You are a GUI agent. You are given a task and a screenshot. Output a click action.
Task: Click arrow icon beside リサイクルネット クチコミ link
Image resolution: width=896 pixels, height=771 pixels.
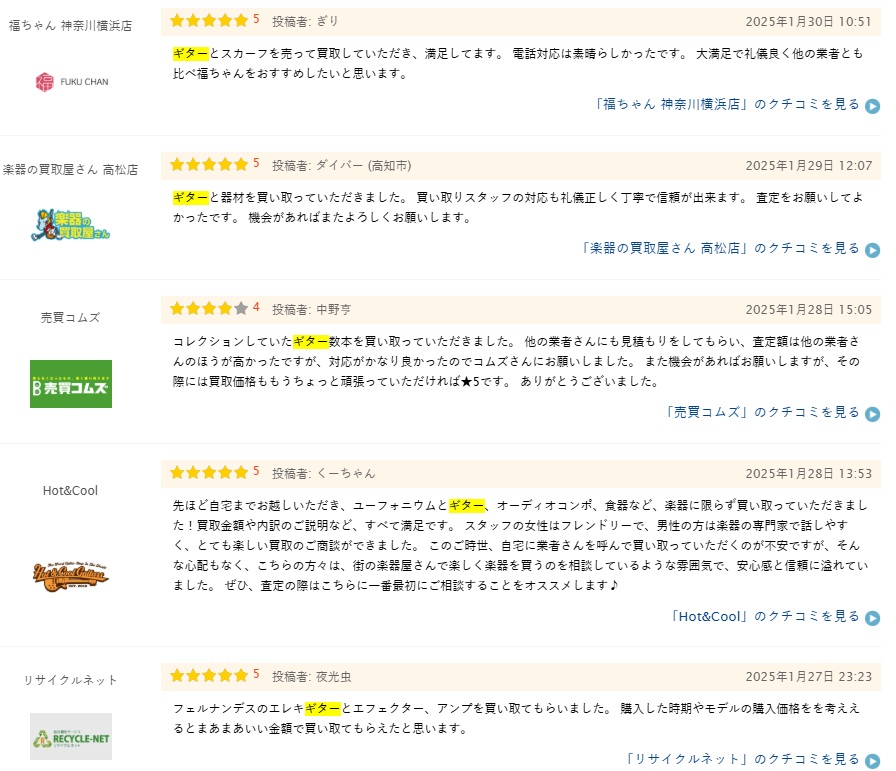coord(872,760)
